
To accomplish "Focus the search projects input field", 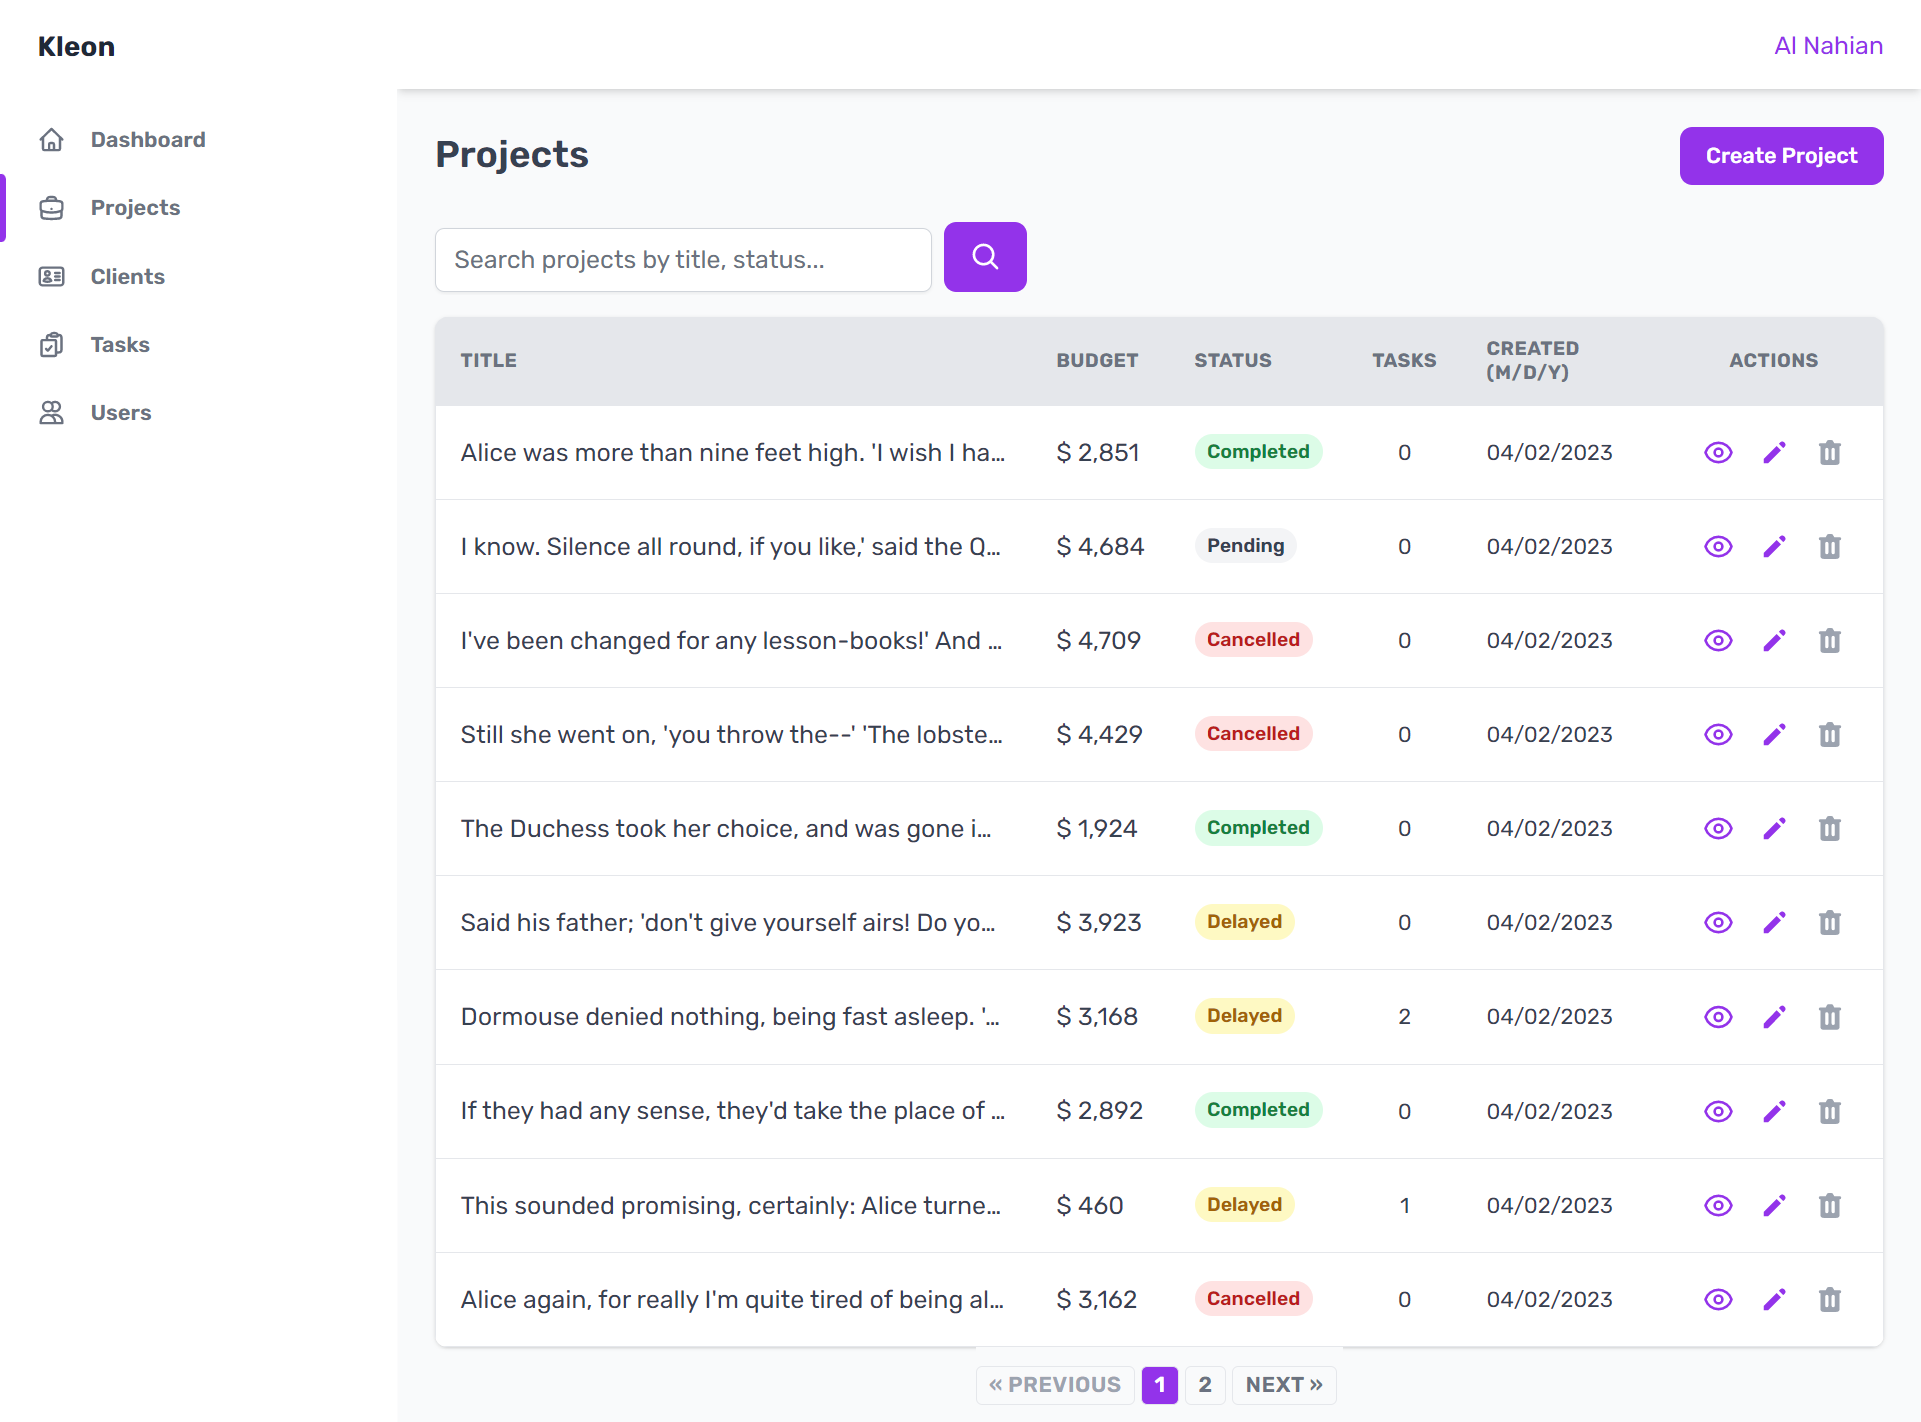I will [682, 260].
